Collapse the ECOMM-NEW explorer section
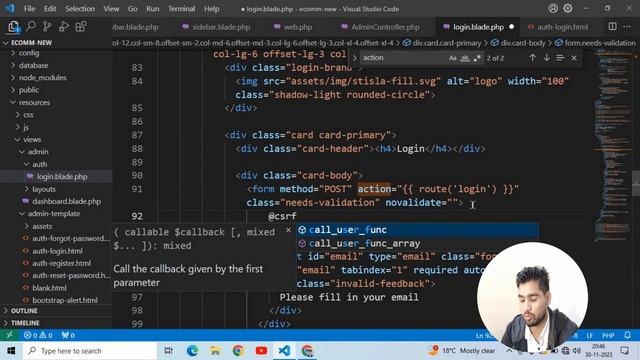The width and height of the screenshot is (640, 360). [56, 42]
